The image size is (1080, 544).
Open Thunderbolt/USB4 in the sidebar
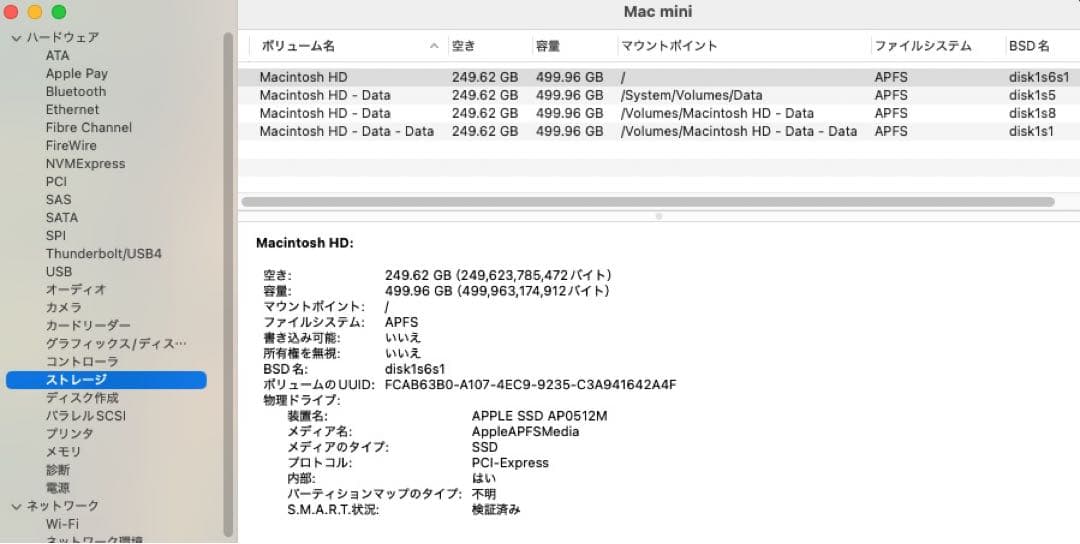click(103, 253)
